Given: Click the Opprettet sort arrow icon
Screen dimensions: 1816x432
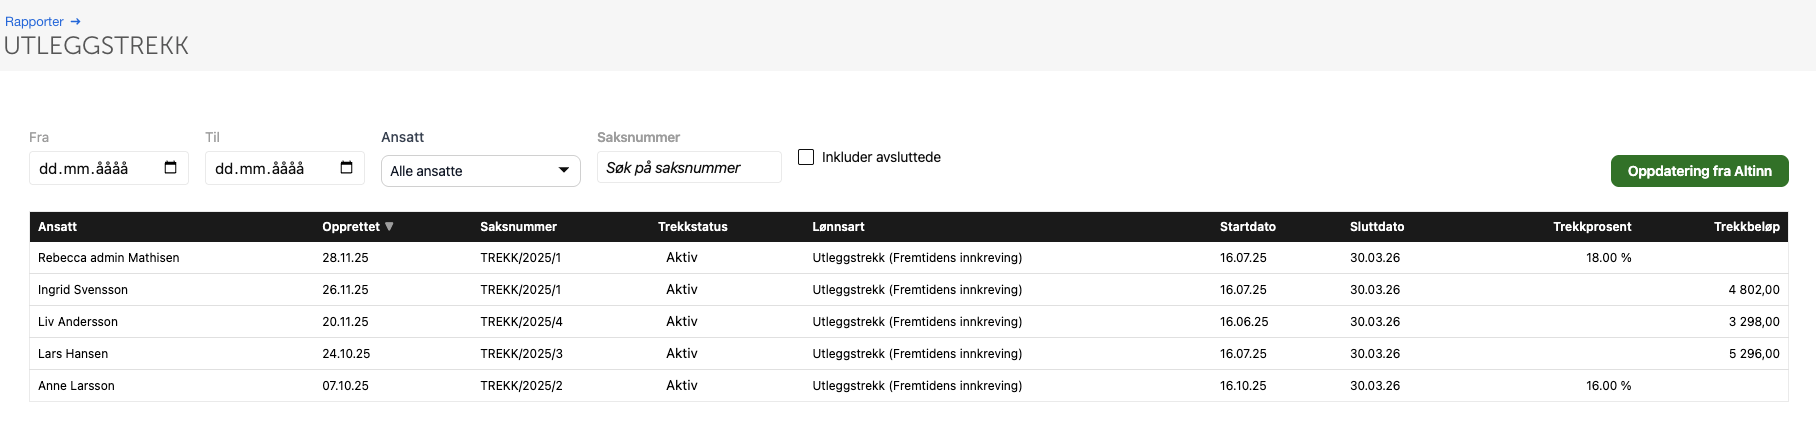Looking at the screenshot, I should pos(389,227).
